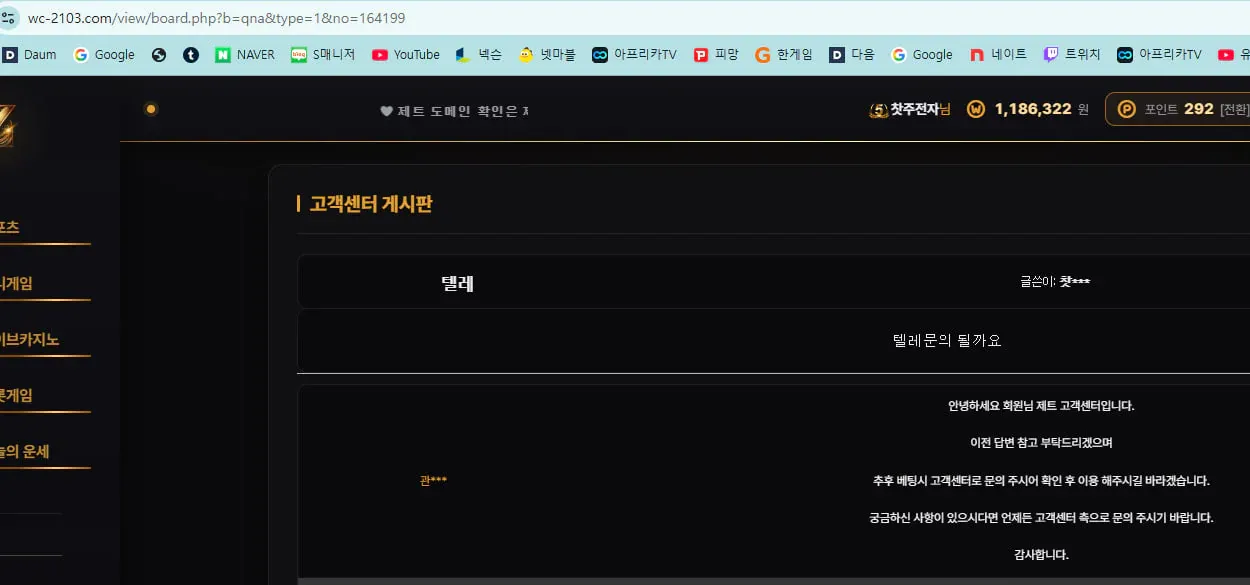Click the author label 글쓴이: 찻***
Image resolution: width=1250 pixels, height=585 pixels.
[1055, 282]
